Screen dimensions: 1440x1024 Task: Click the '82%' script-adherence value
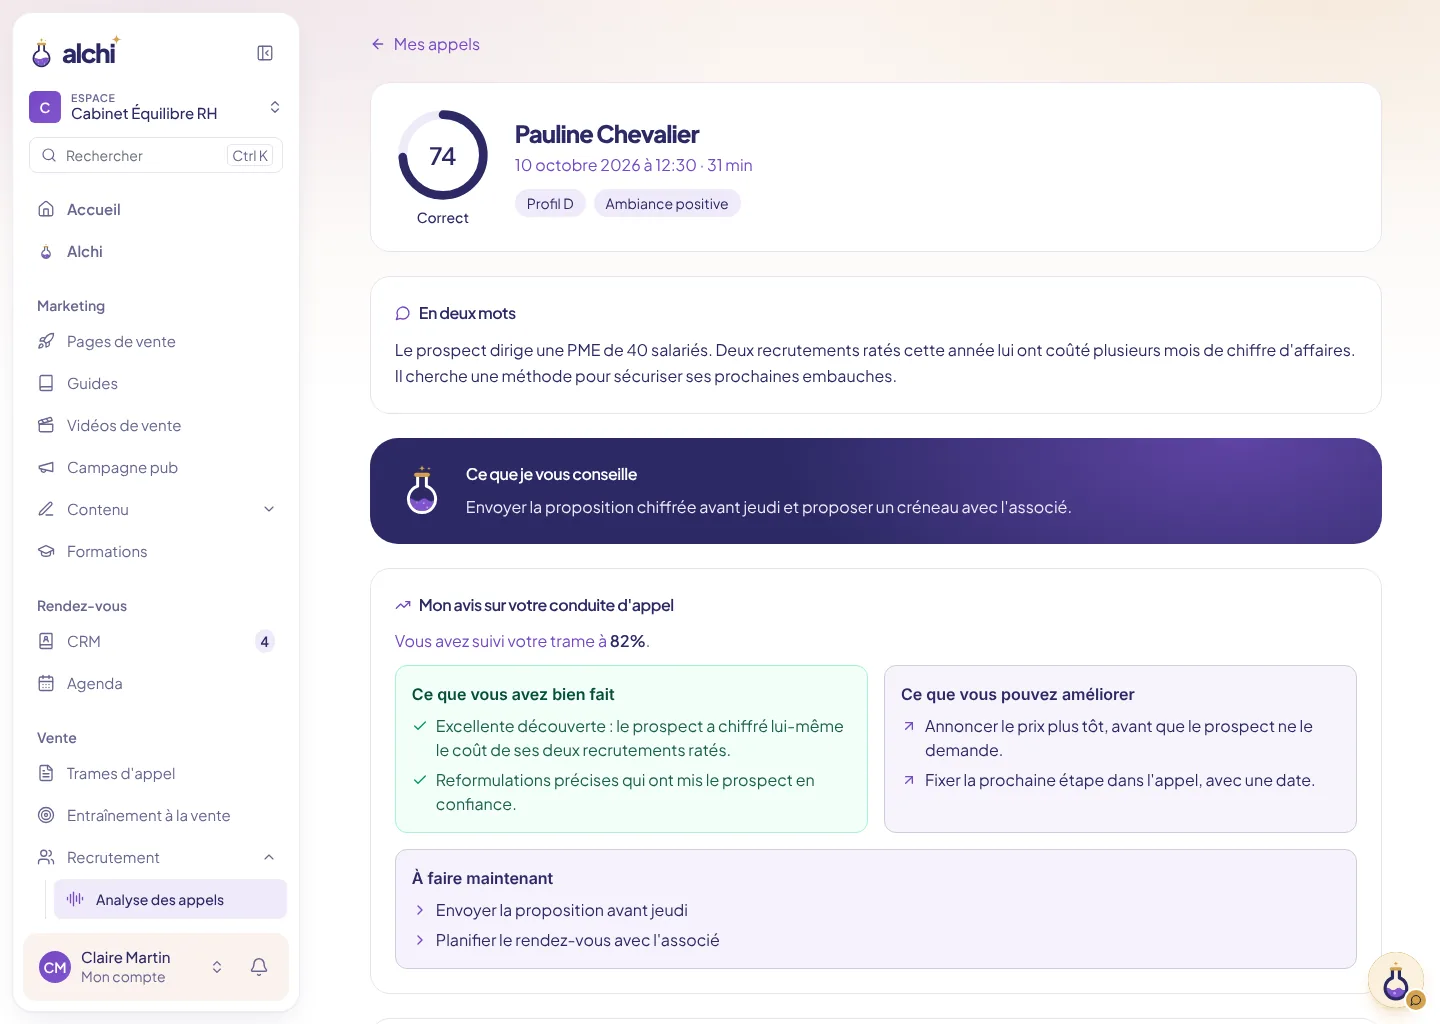coord(628,641)
